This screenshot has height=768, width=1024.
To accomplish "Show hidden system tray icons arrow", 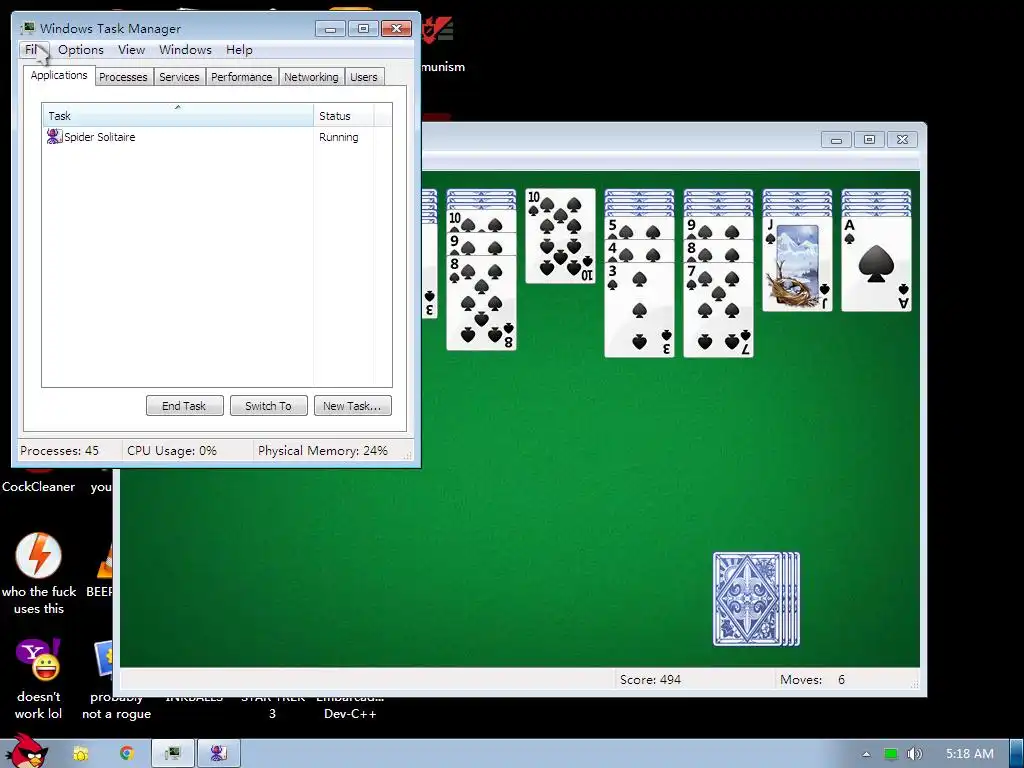I will click(867, 754).
